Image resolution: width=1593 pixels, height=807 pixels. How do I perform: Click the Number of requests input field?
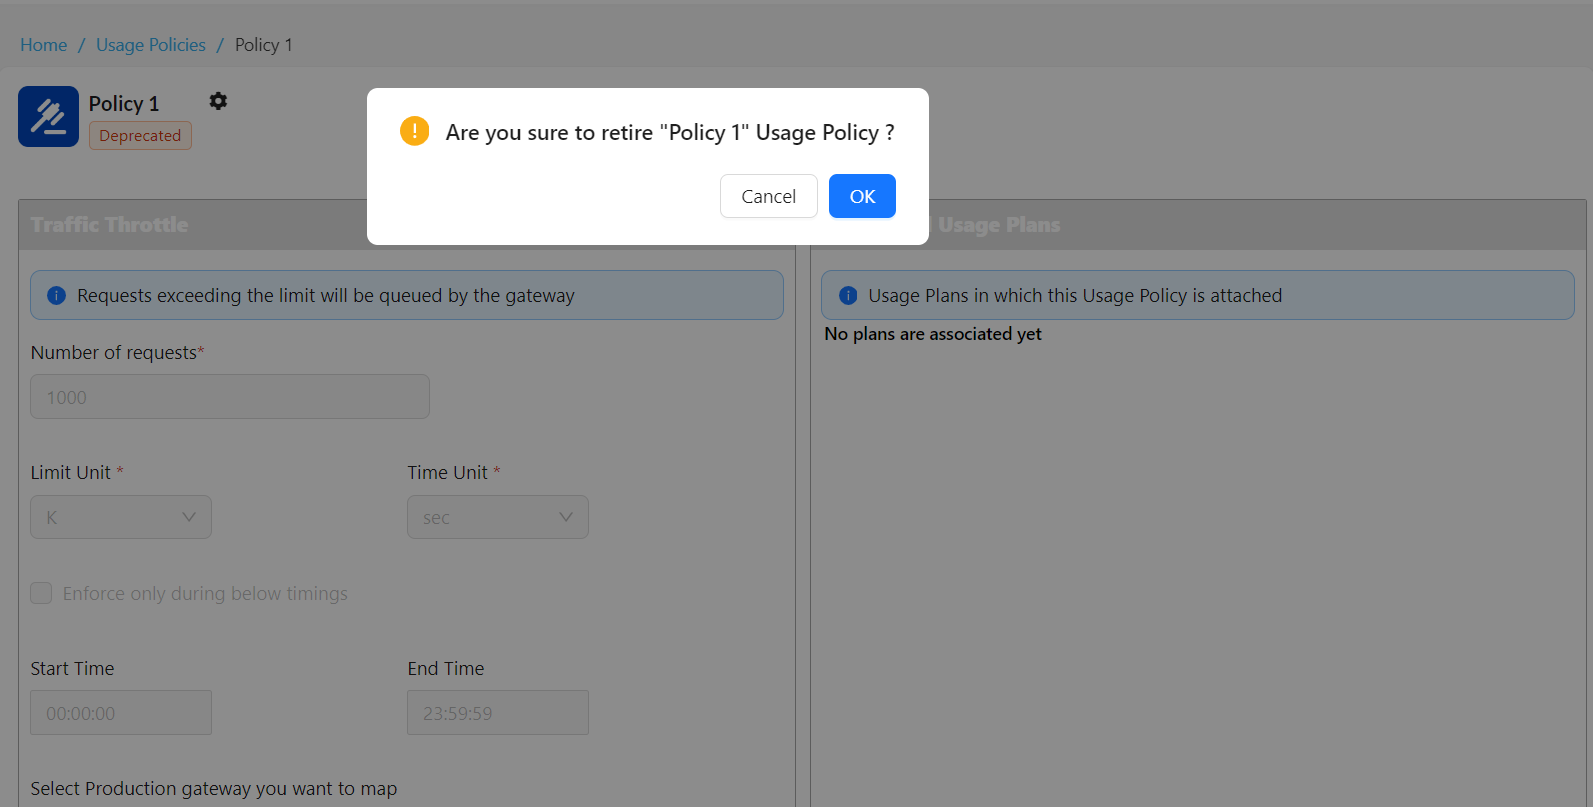tap(229, 397)
